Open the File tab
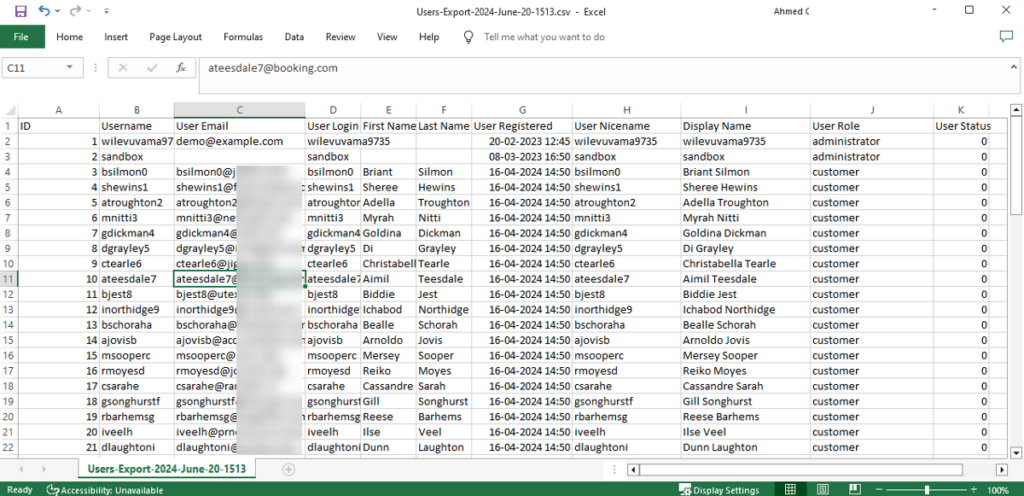This screenshot has width=1024, height=496. (x=22, y=37)
